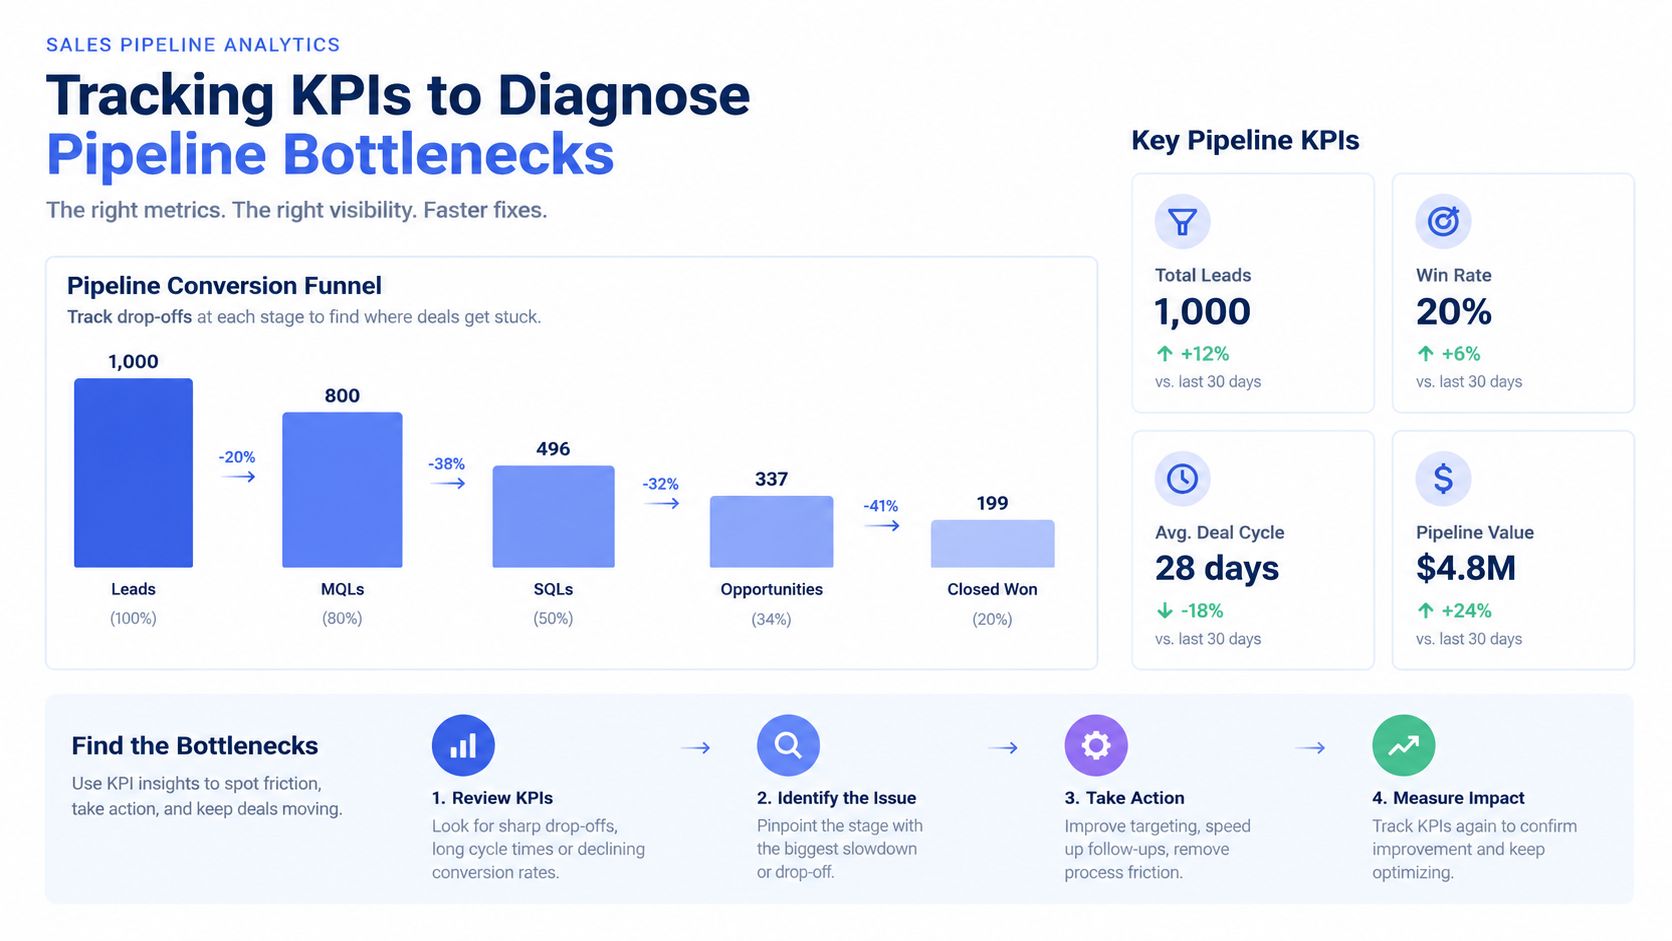Click the MQLs stage label
The image size is (1672, 941).
(342, 589)
